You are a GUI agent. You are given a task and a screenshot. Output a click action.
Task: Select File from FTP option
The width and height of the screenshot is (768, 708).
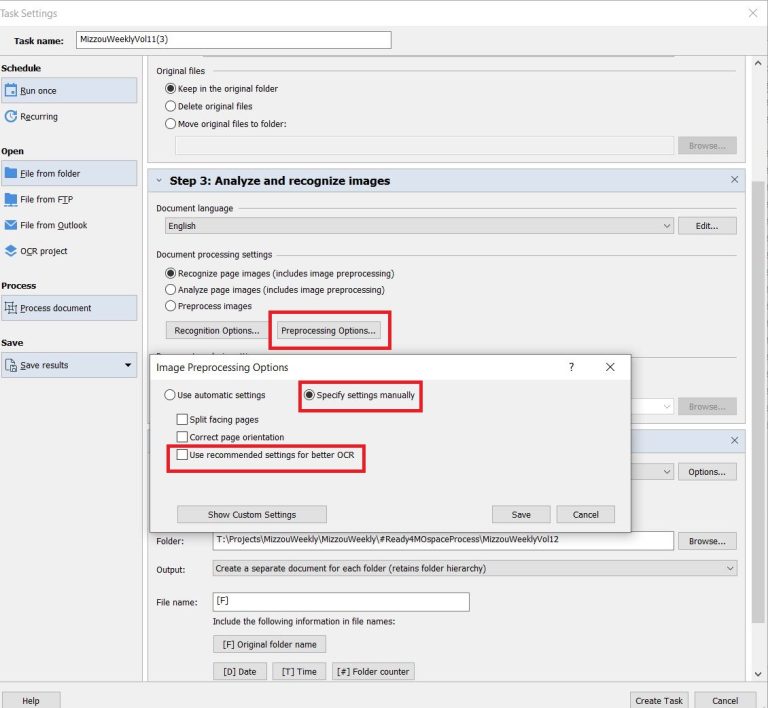(12, 199)
